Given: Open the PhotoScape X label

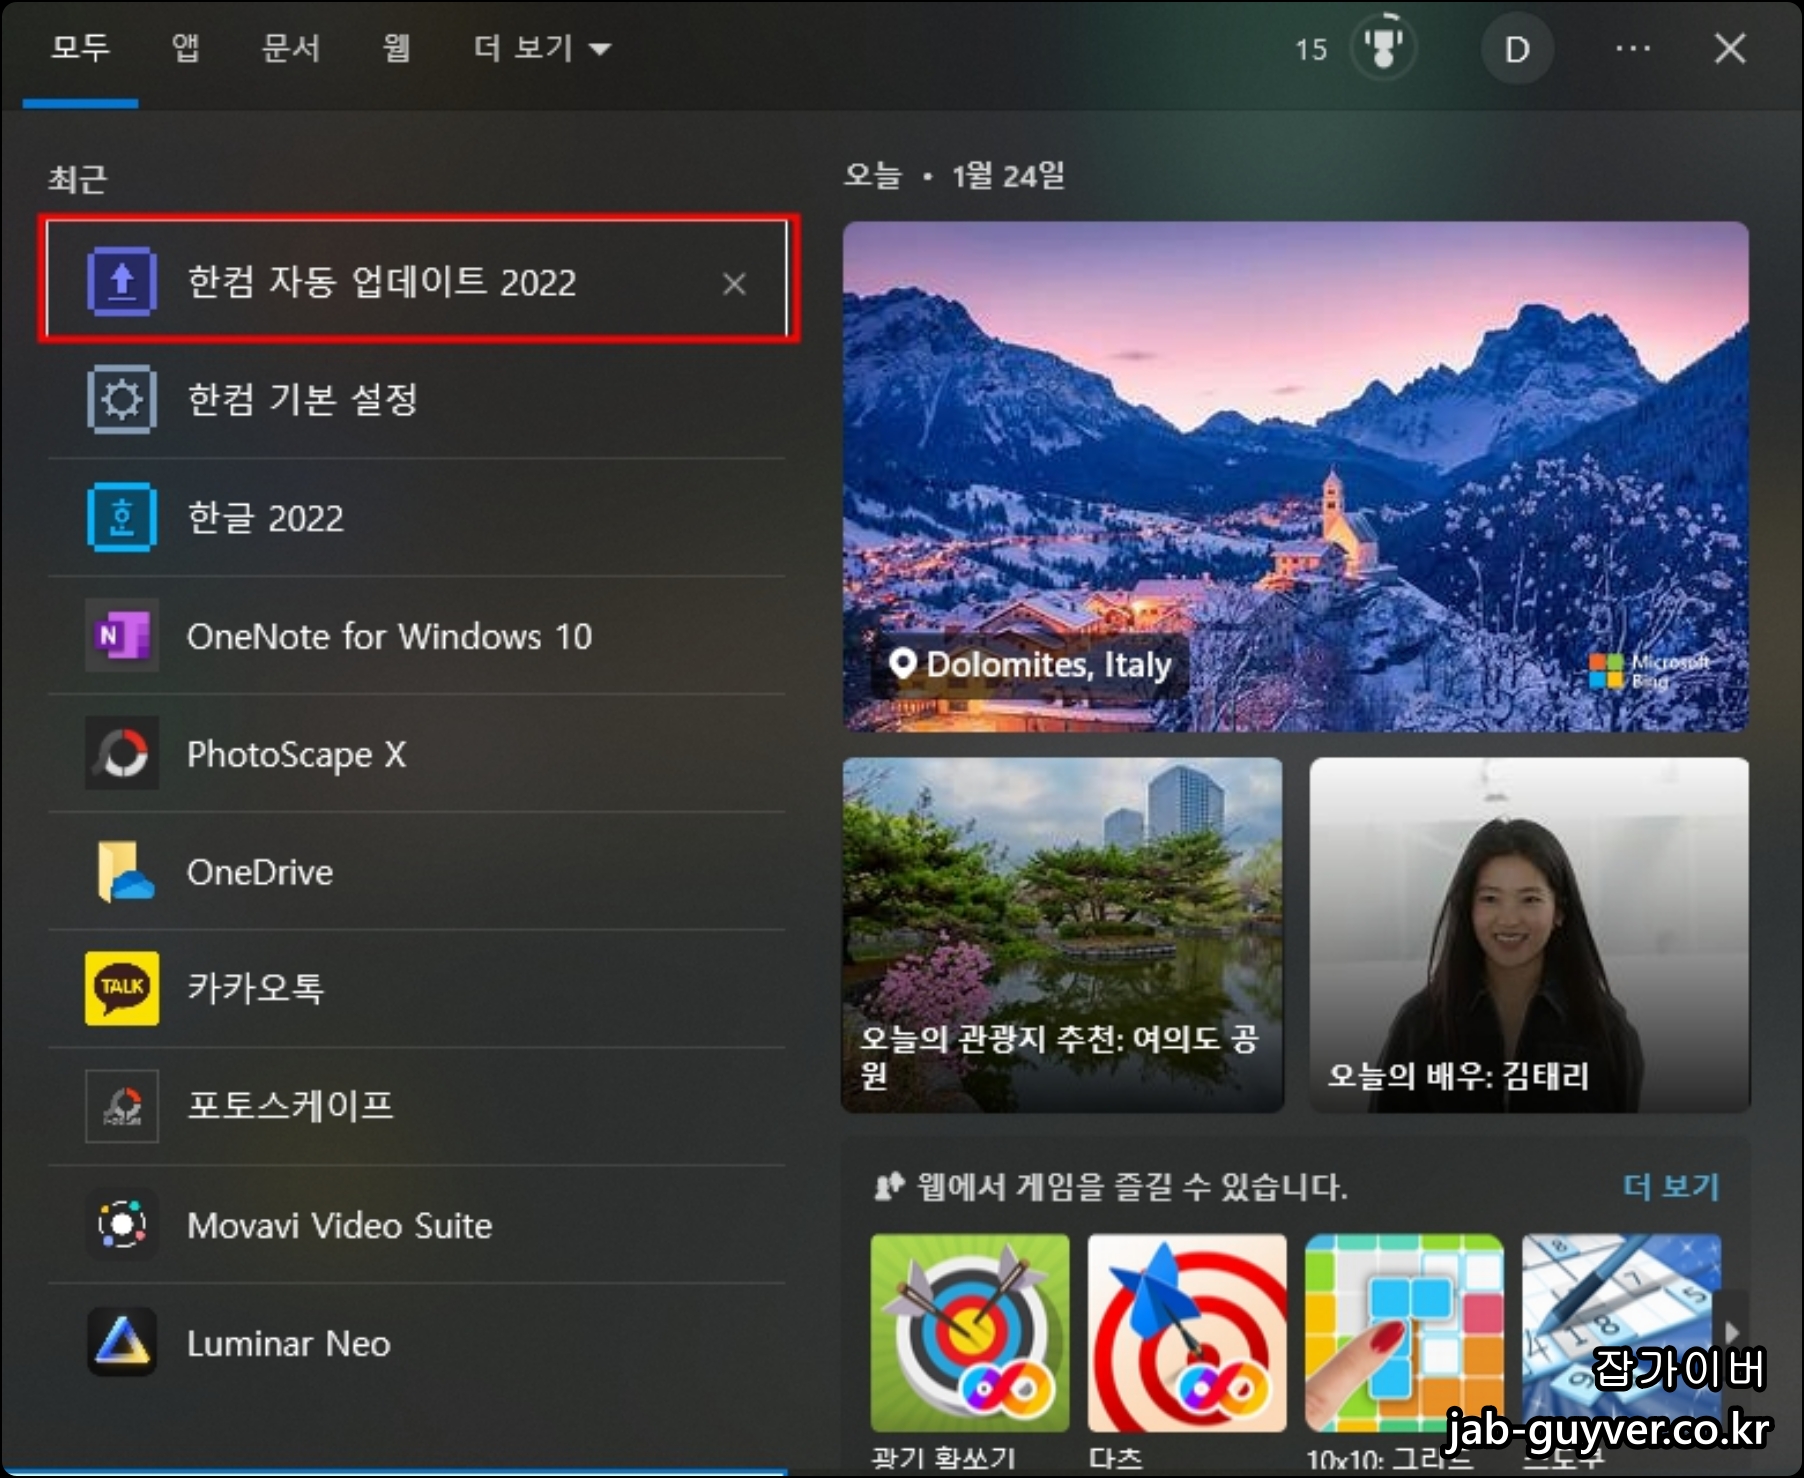Looking at the screenshot, I should click(296, 754).
